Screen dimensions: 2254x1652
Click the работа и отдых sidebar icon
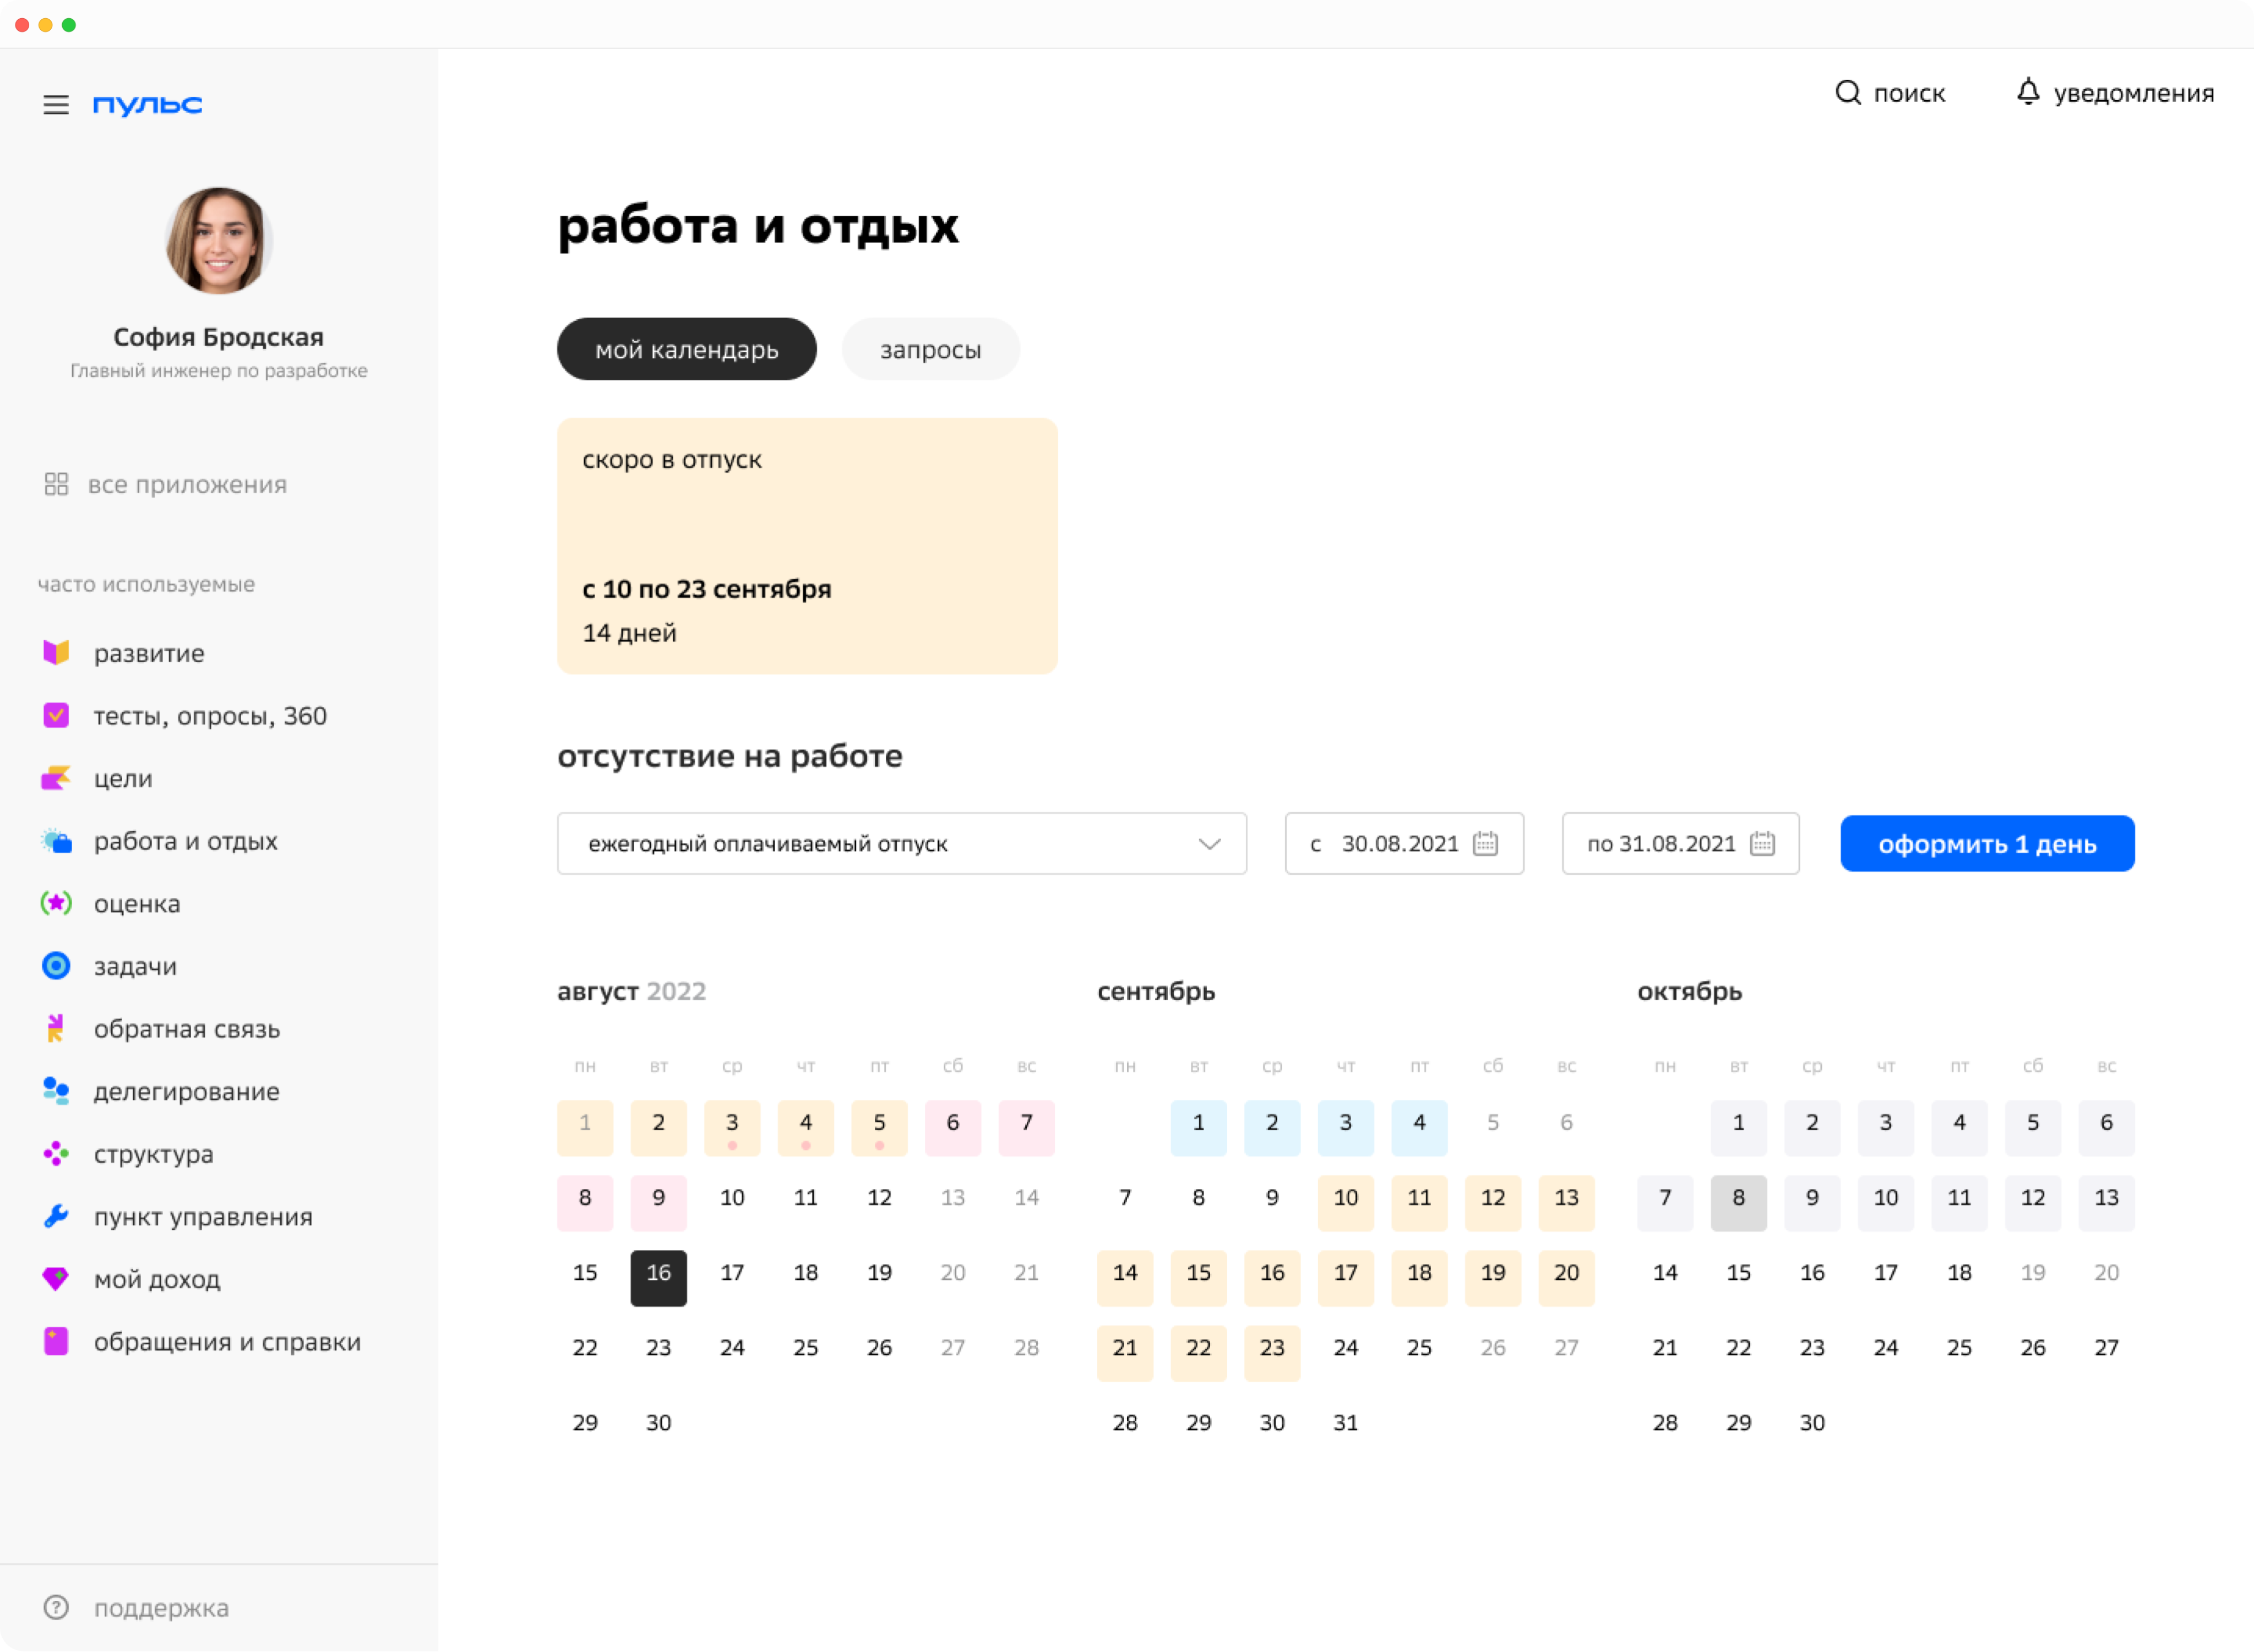pyautogui.click(x=56, y=841)
